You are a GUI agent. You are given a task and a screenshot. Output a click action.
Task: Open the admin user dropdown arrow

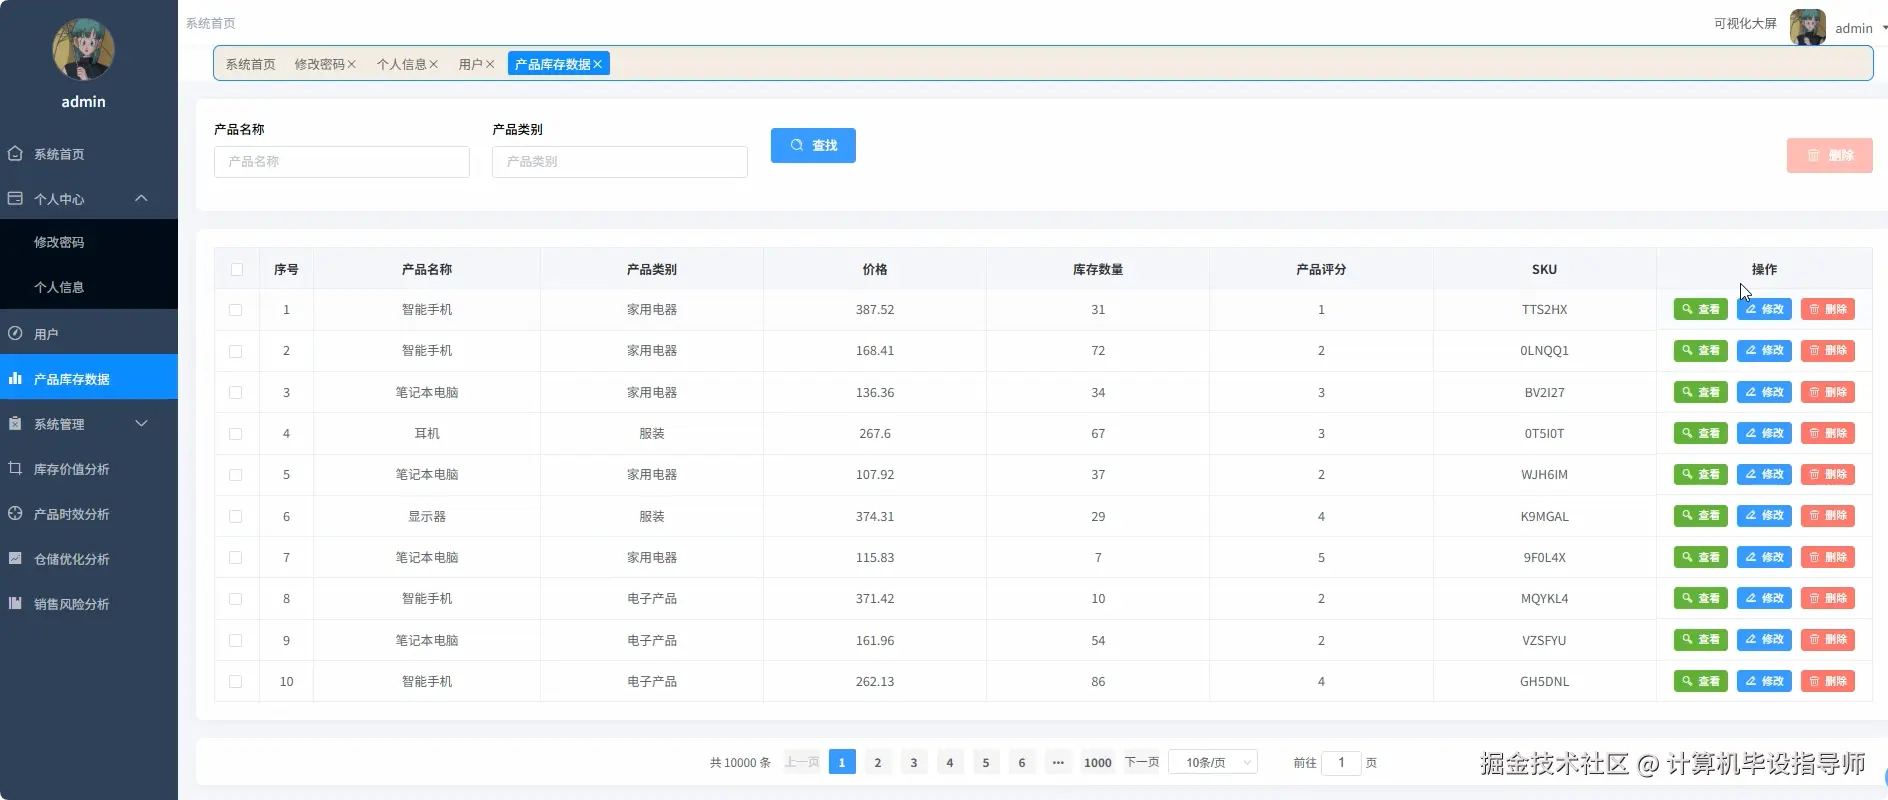tap(1884, 28)
